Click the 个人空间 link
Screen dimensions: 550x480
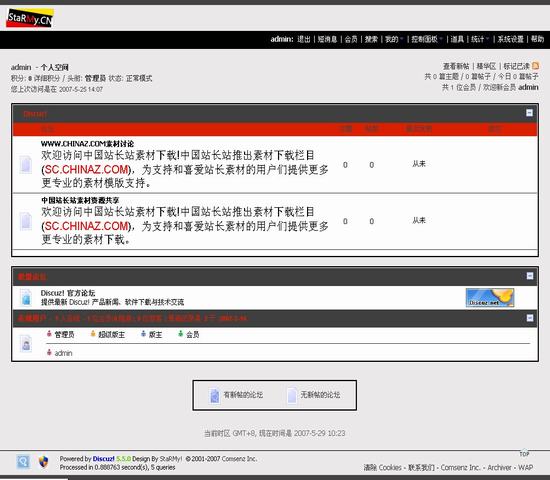55,67
